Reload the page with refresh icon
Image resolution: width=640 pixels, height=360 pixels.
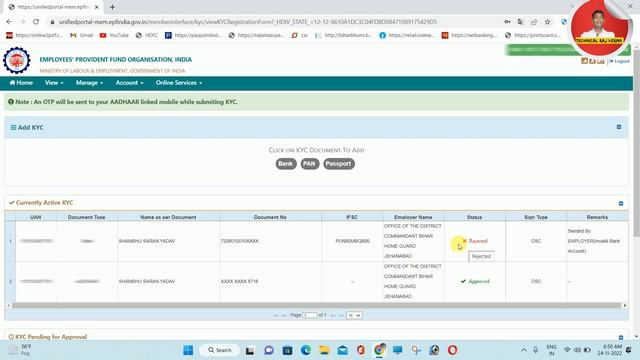coord(36,22)
